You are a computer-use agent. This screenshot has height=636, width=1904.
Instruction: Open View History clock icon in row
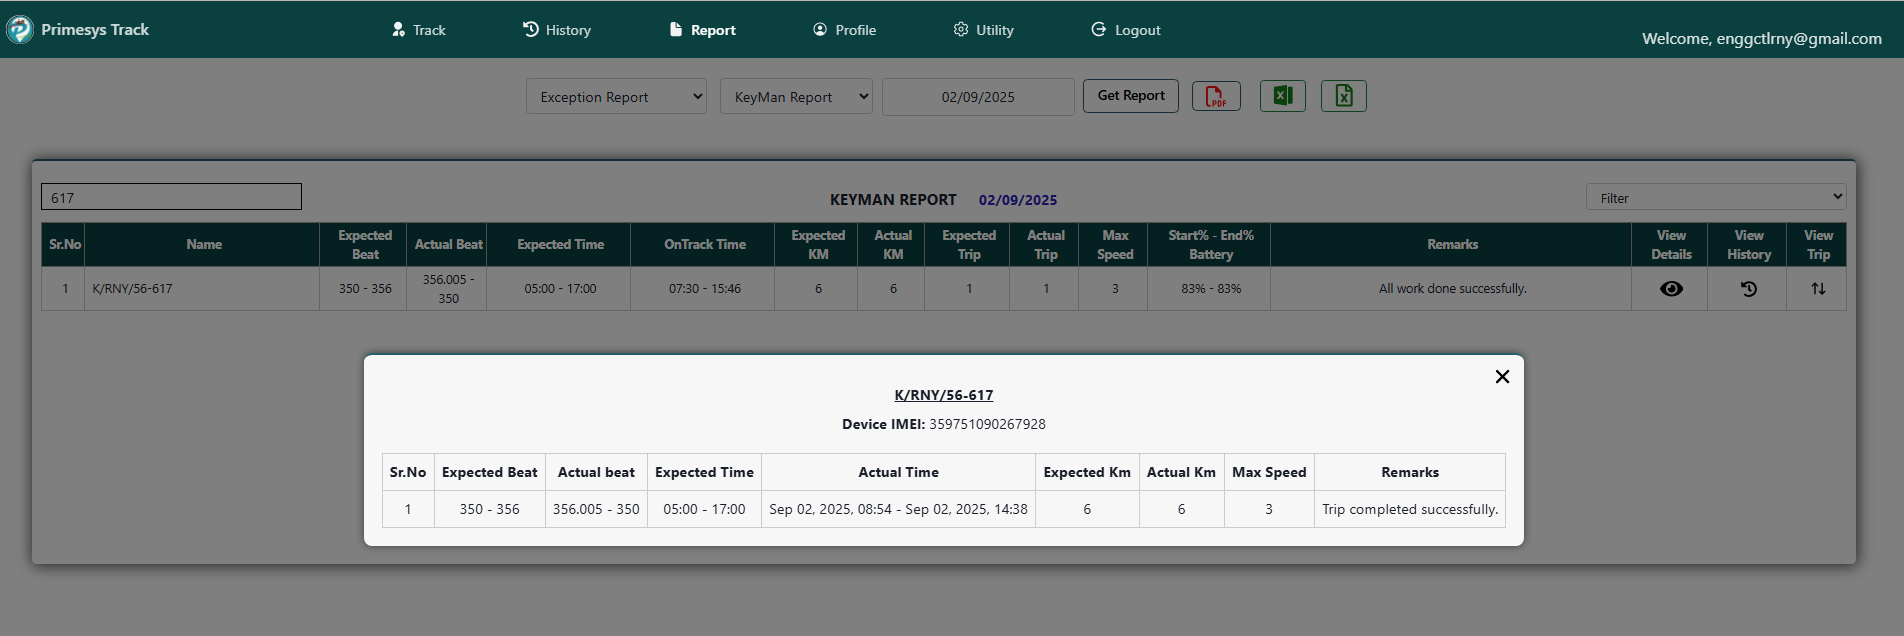click(1748, 289)
